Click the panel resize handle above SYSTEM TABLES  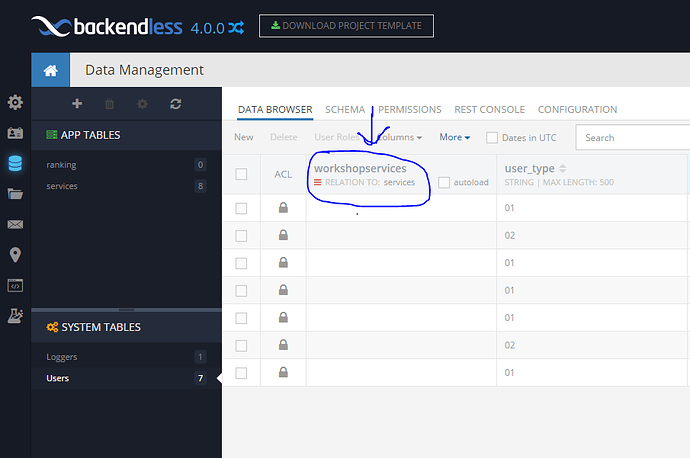(x=126, y=310)
